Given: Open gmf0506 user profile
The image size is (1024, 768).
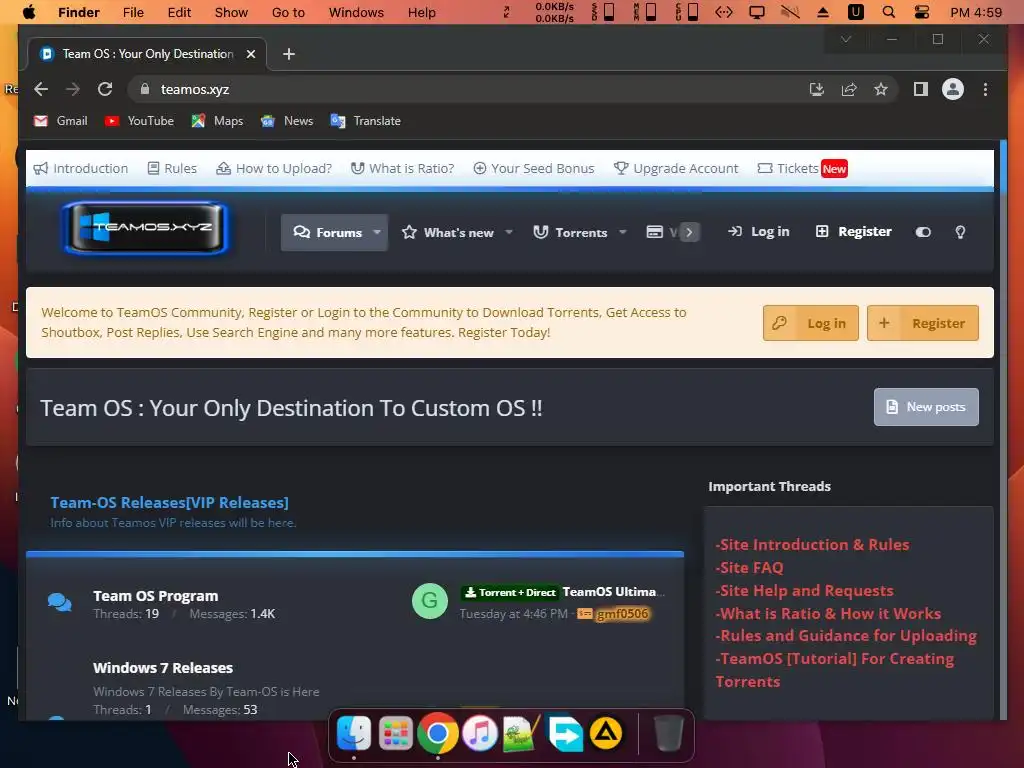Looking at the screenshot, I should 622,614.
